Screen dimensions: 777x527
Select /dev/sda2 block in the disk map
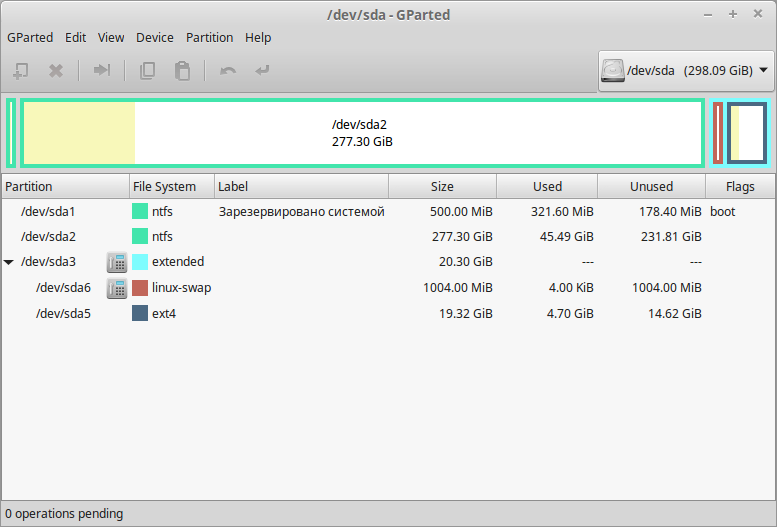(x=362, y=133)
